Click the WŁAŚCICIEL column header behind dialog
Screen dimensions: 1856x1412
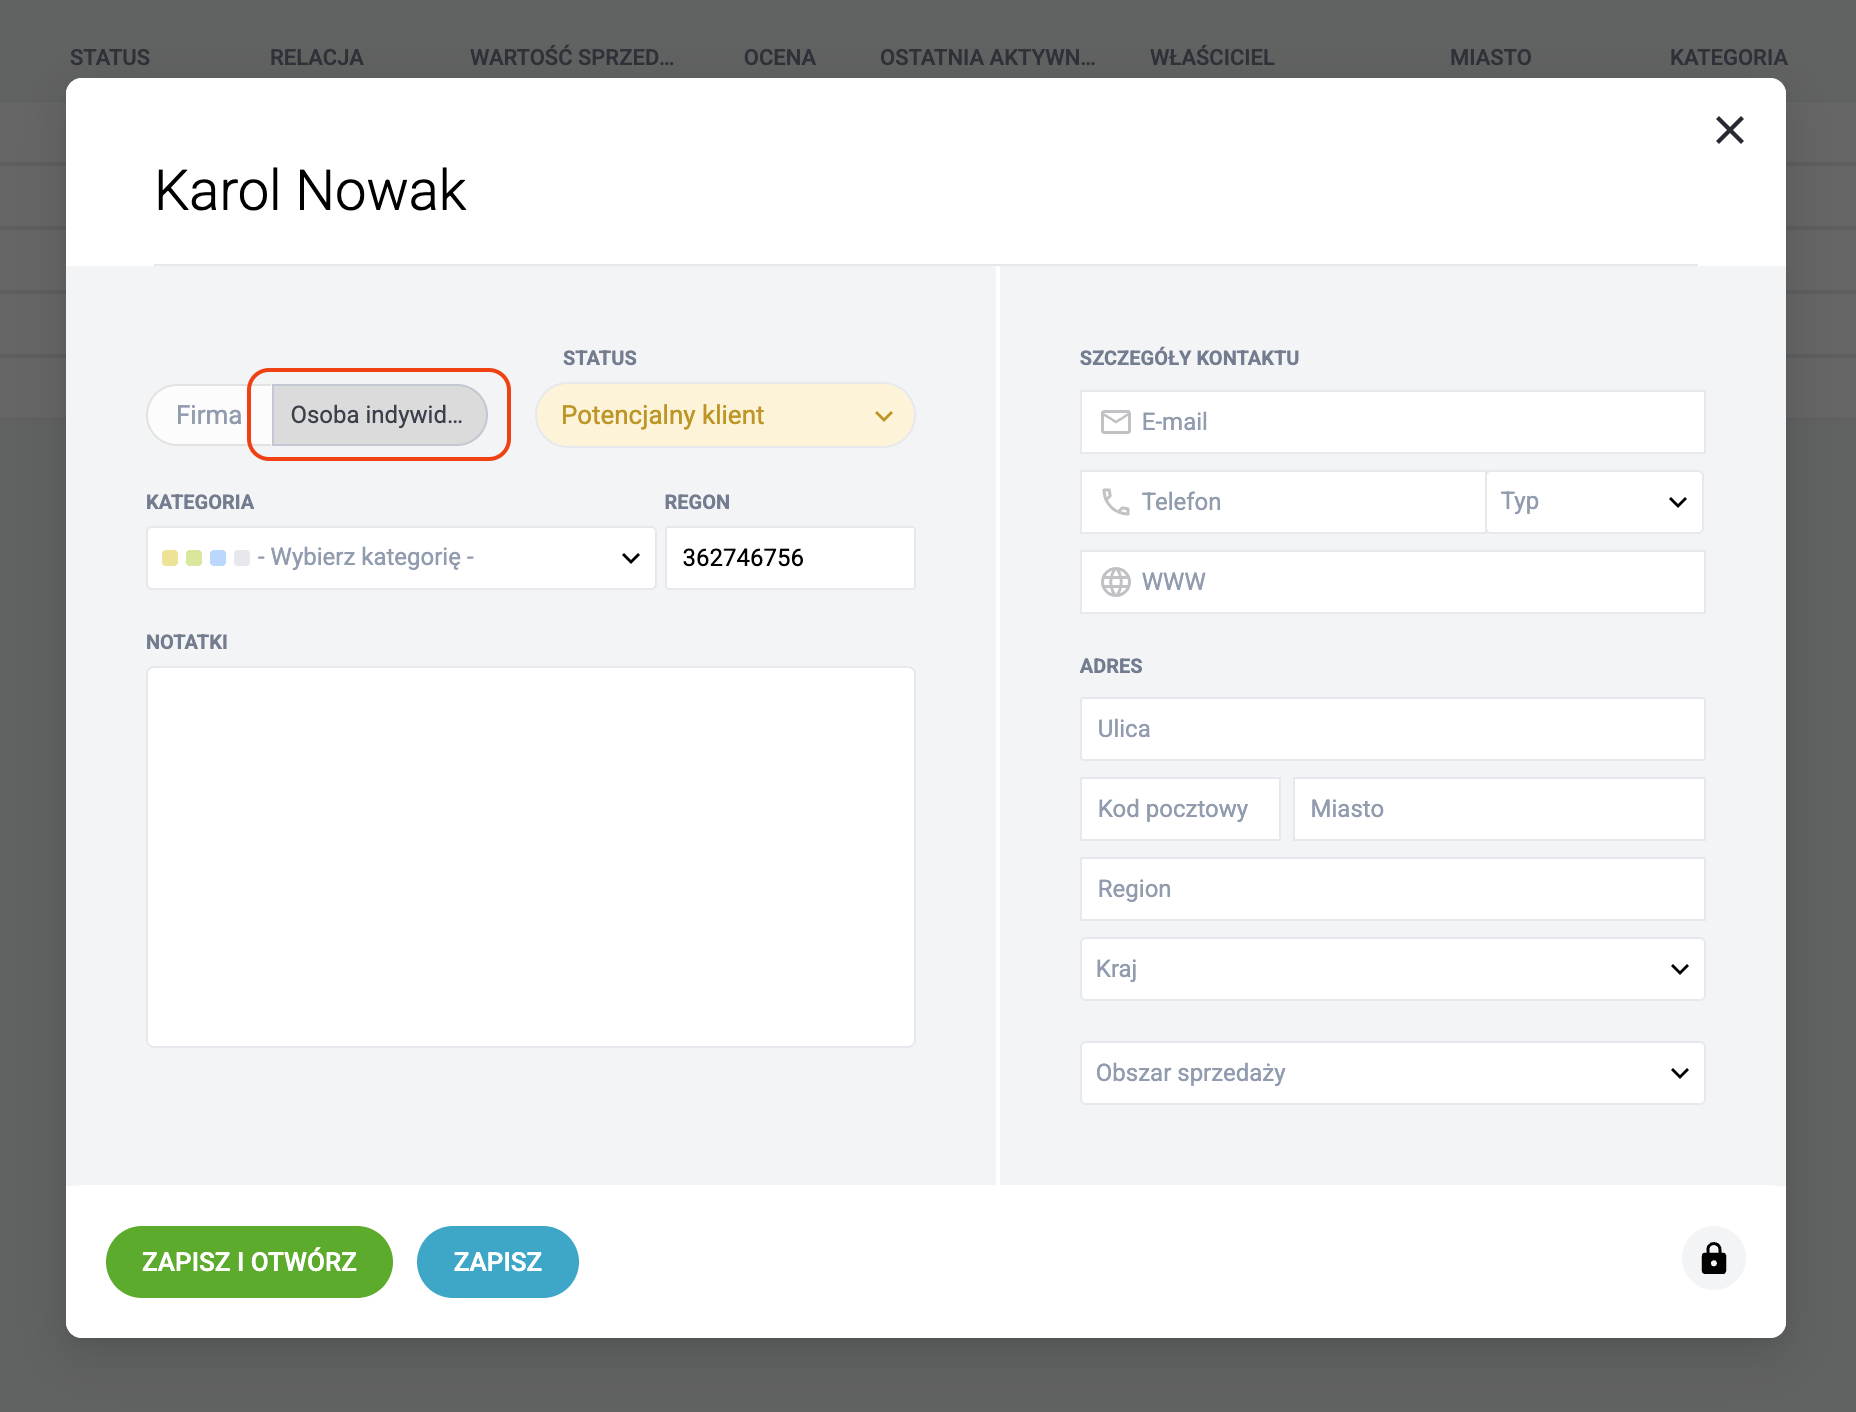pyautogui.click(x=1212, y=57)
